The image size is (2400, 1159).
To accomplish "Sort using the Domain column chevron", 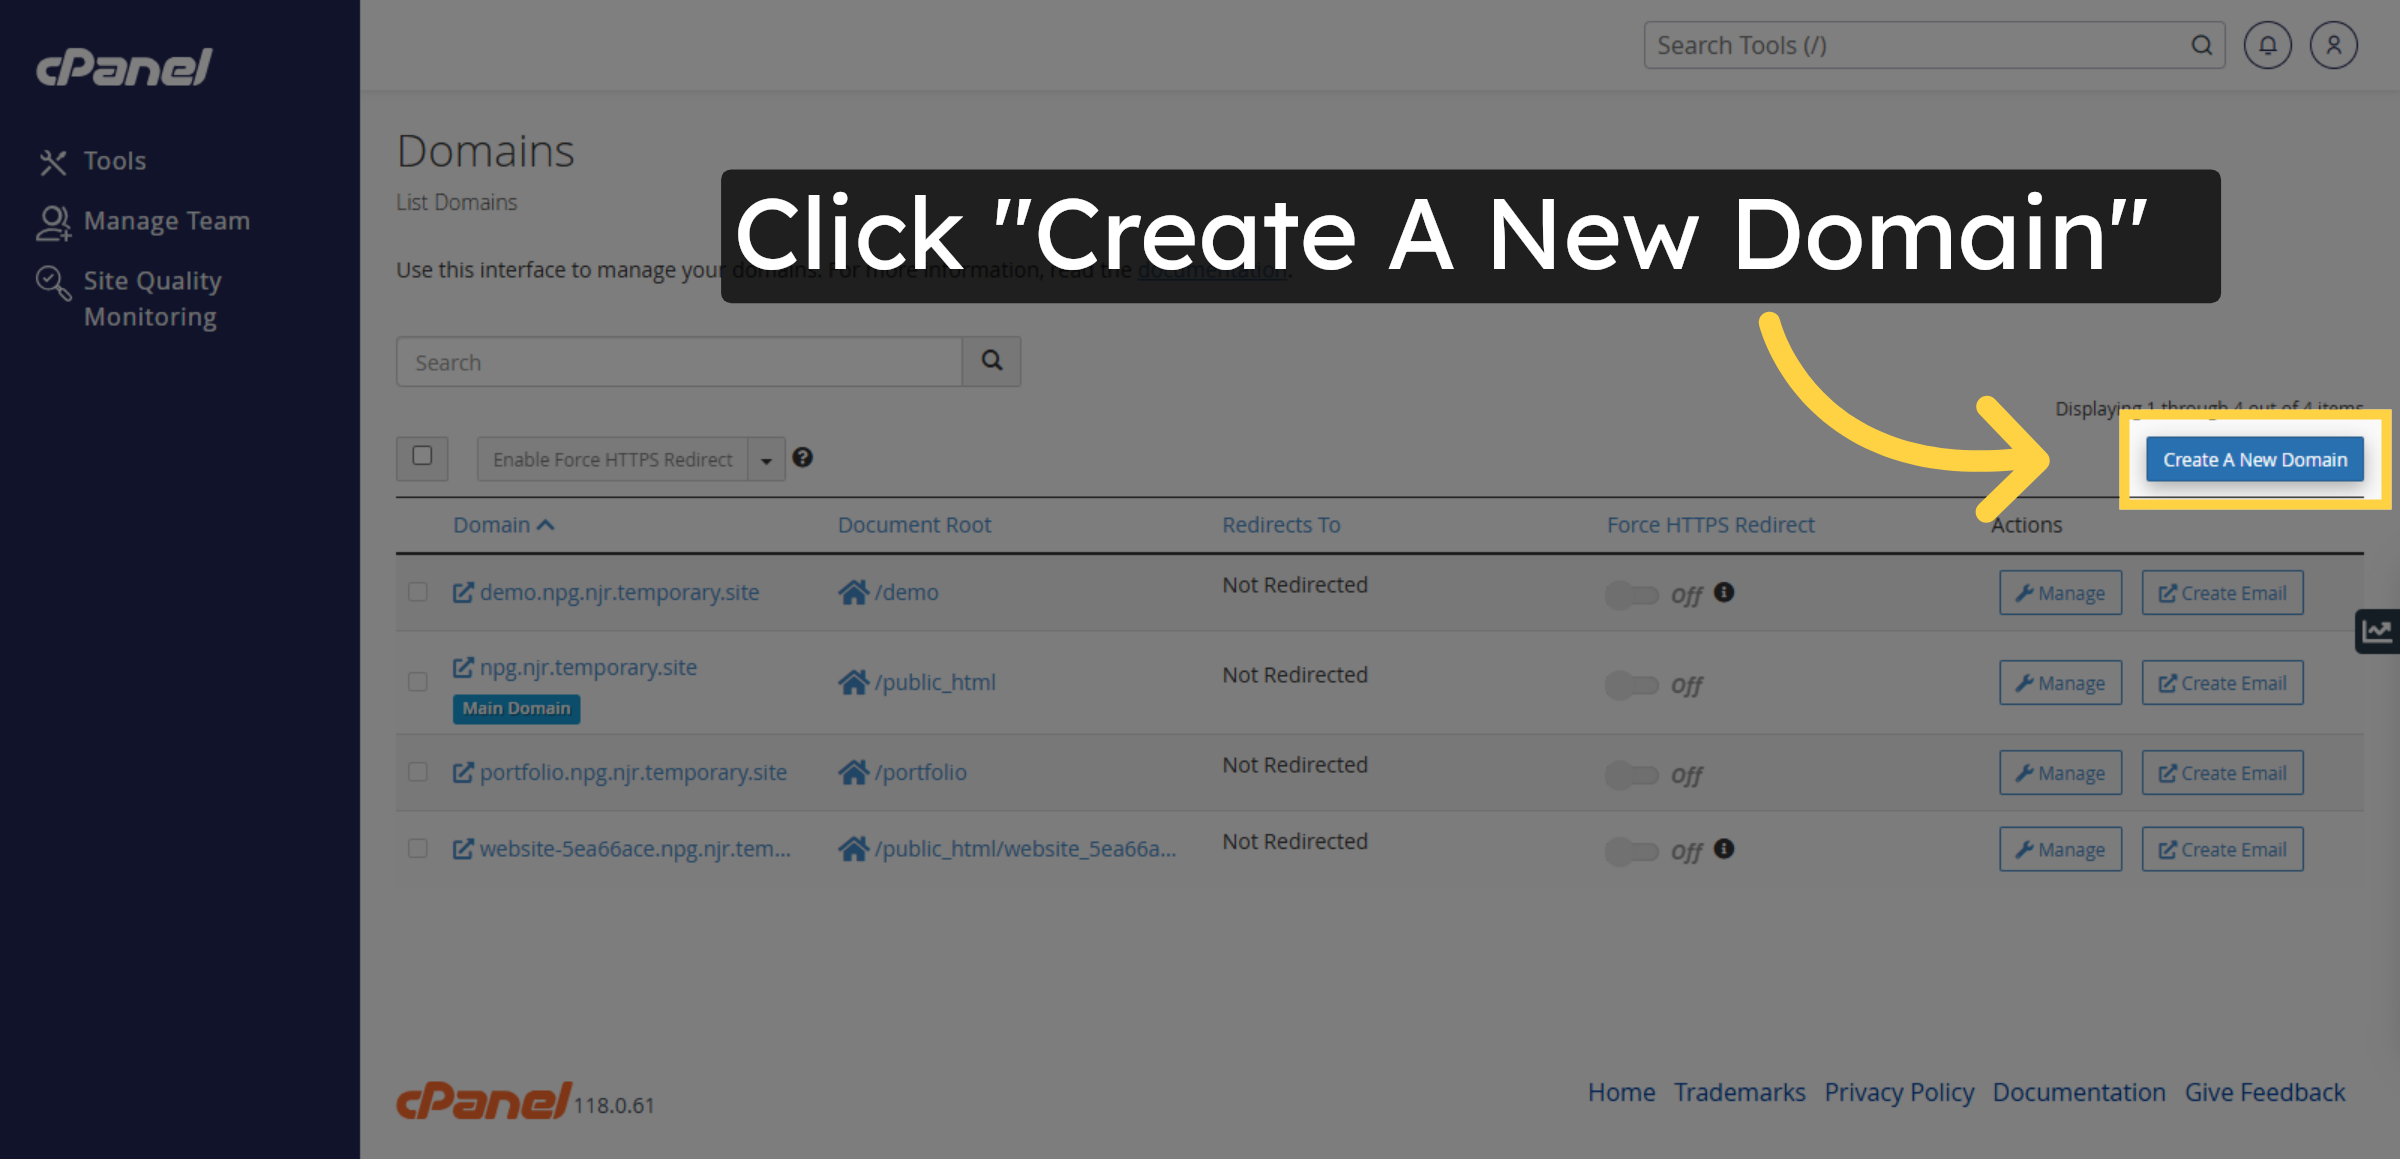I will (545, 524).
